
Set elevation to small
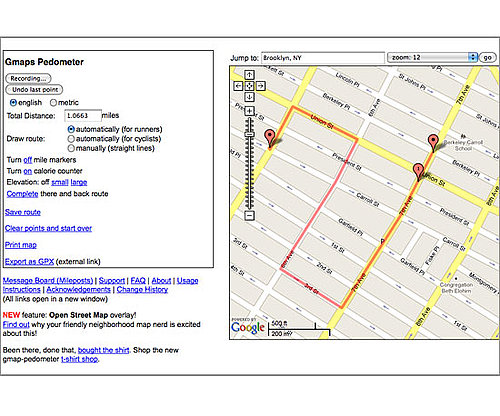tap(60, 182)
